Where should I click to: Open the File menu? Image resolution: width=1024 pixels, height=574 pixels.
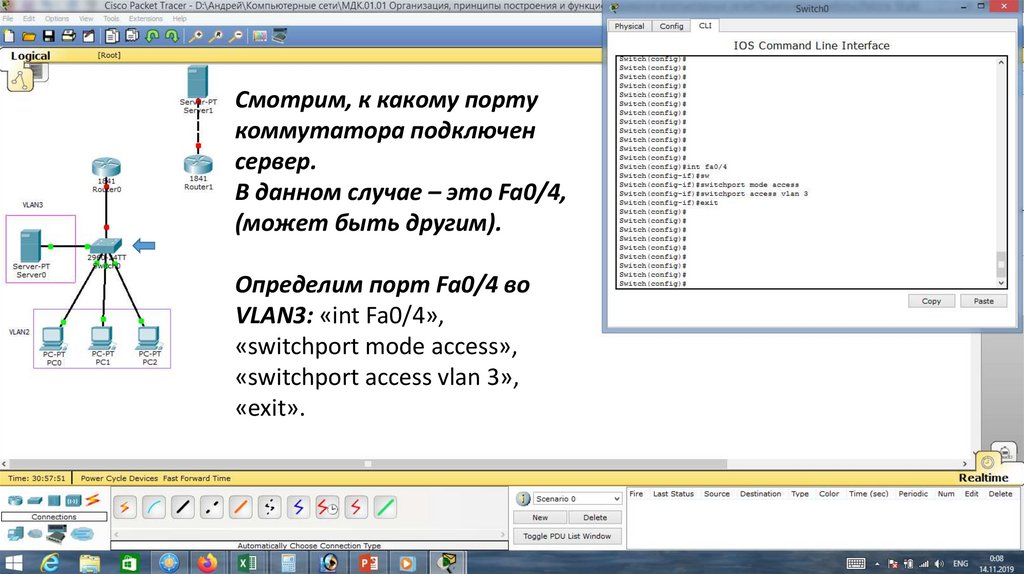[8, 19]
